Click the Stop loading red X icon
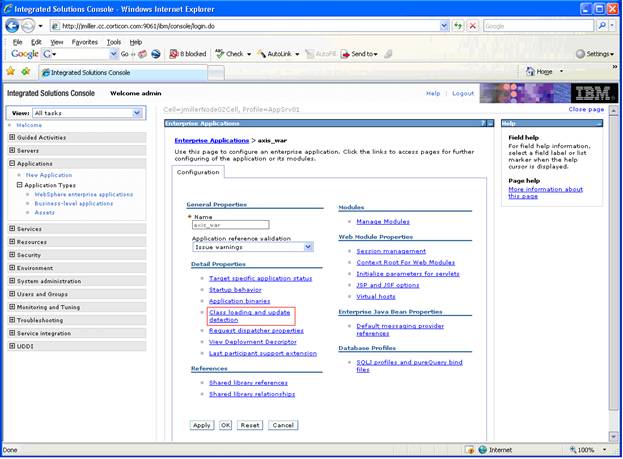The image size is (623, 459). (472, 26)
